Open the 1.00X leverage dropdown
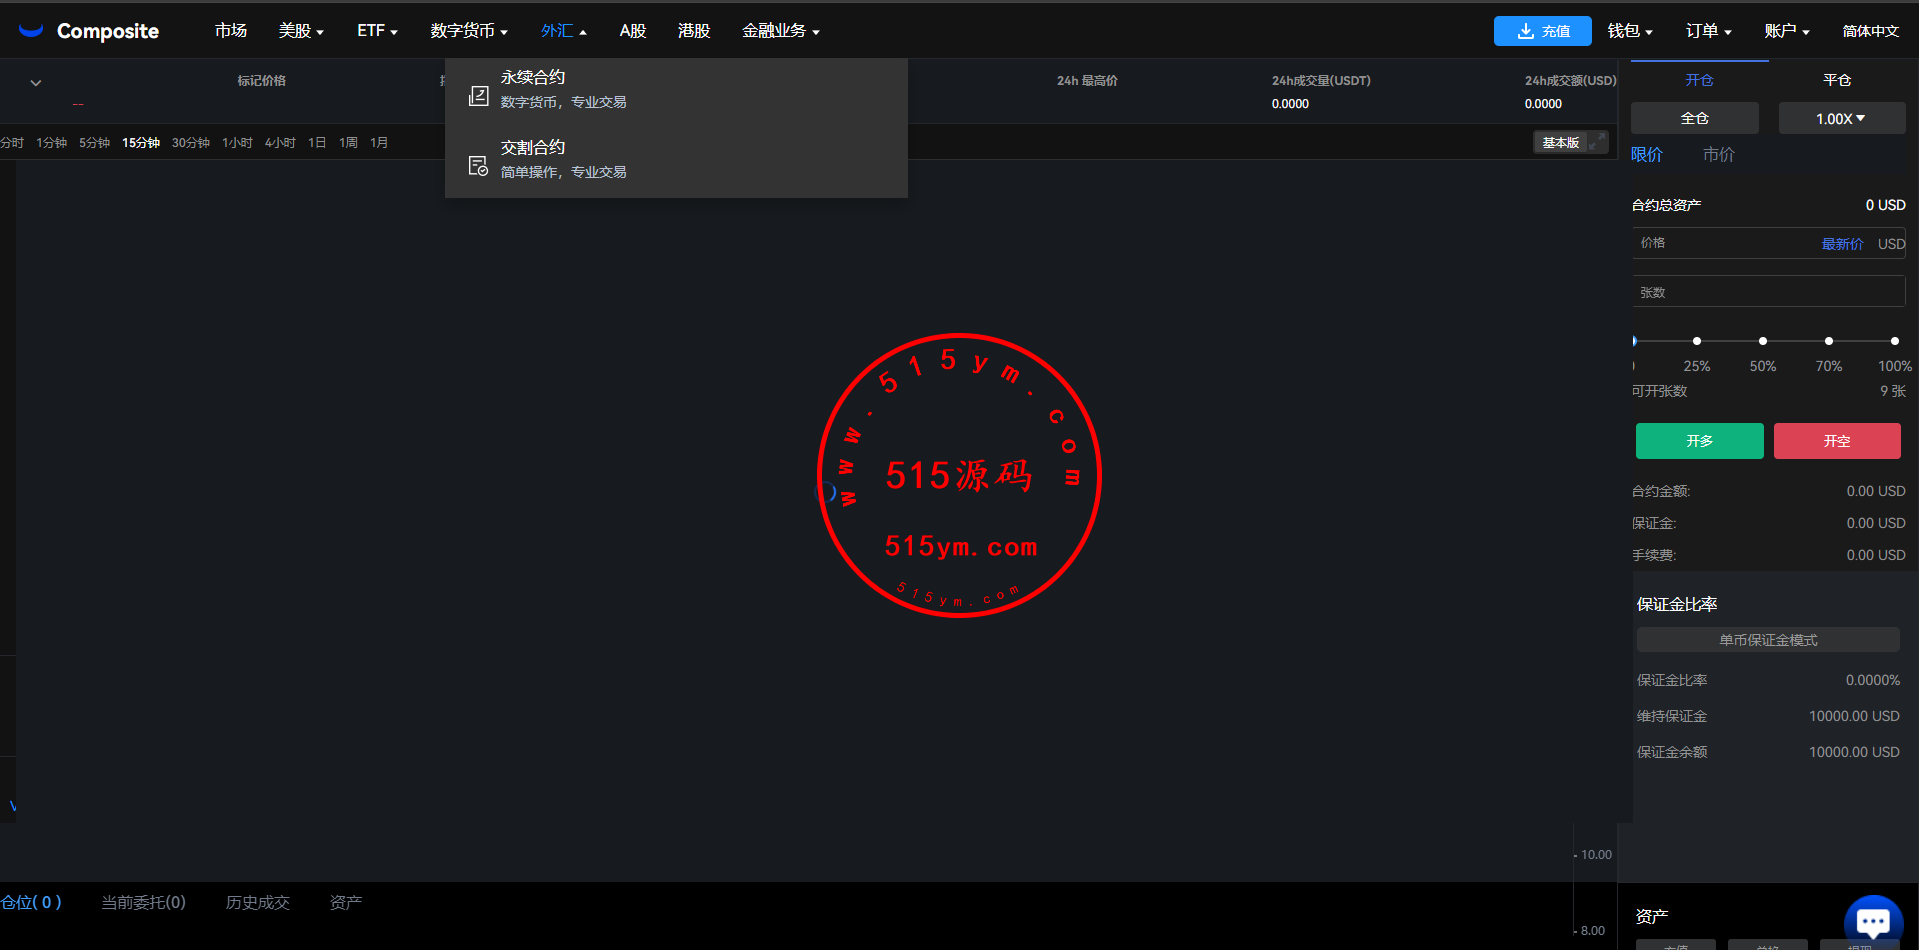This screenshot has height=950, width=1919. point(1841,118)
